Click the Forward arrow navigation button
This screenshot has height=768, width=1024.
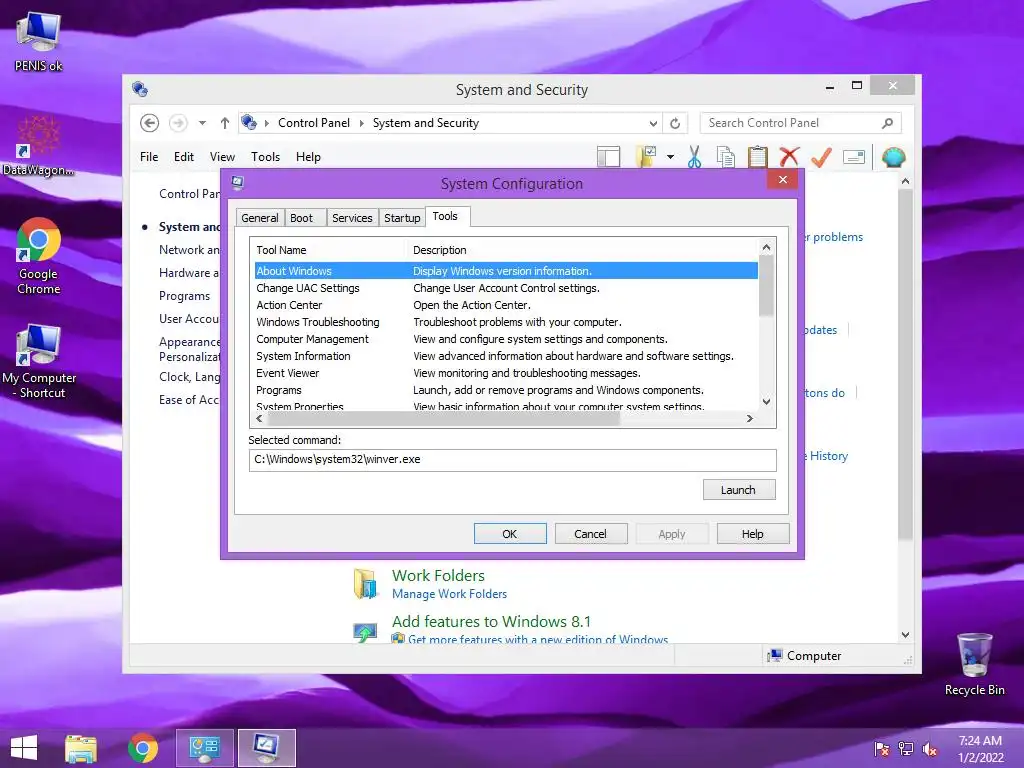point(178,123)
